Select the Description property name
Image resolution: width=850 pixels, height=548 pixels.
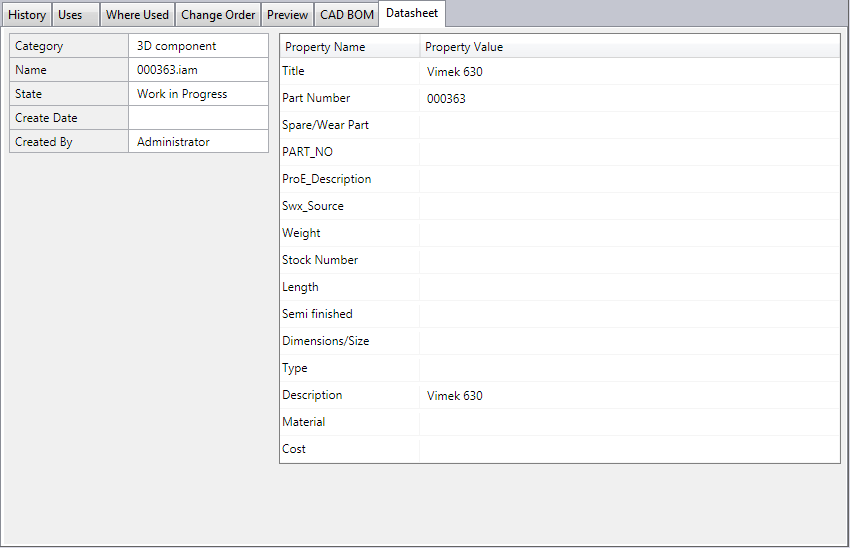(312, 395)
